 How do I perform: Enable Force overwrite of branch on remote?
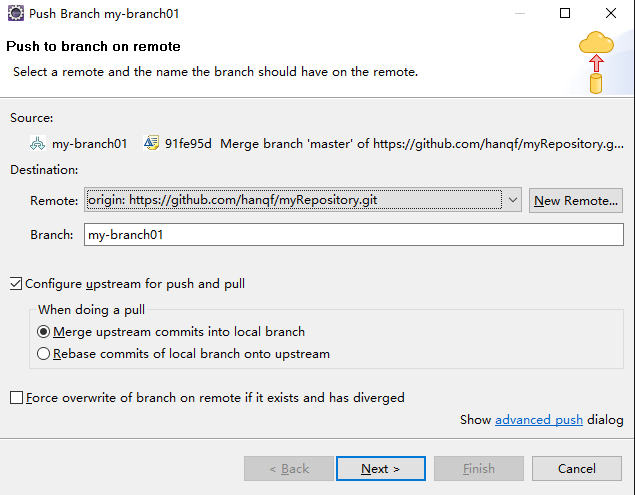tap(16, 397)
